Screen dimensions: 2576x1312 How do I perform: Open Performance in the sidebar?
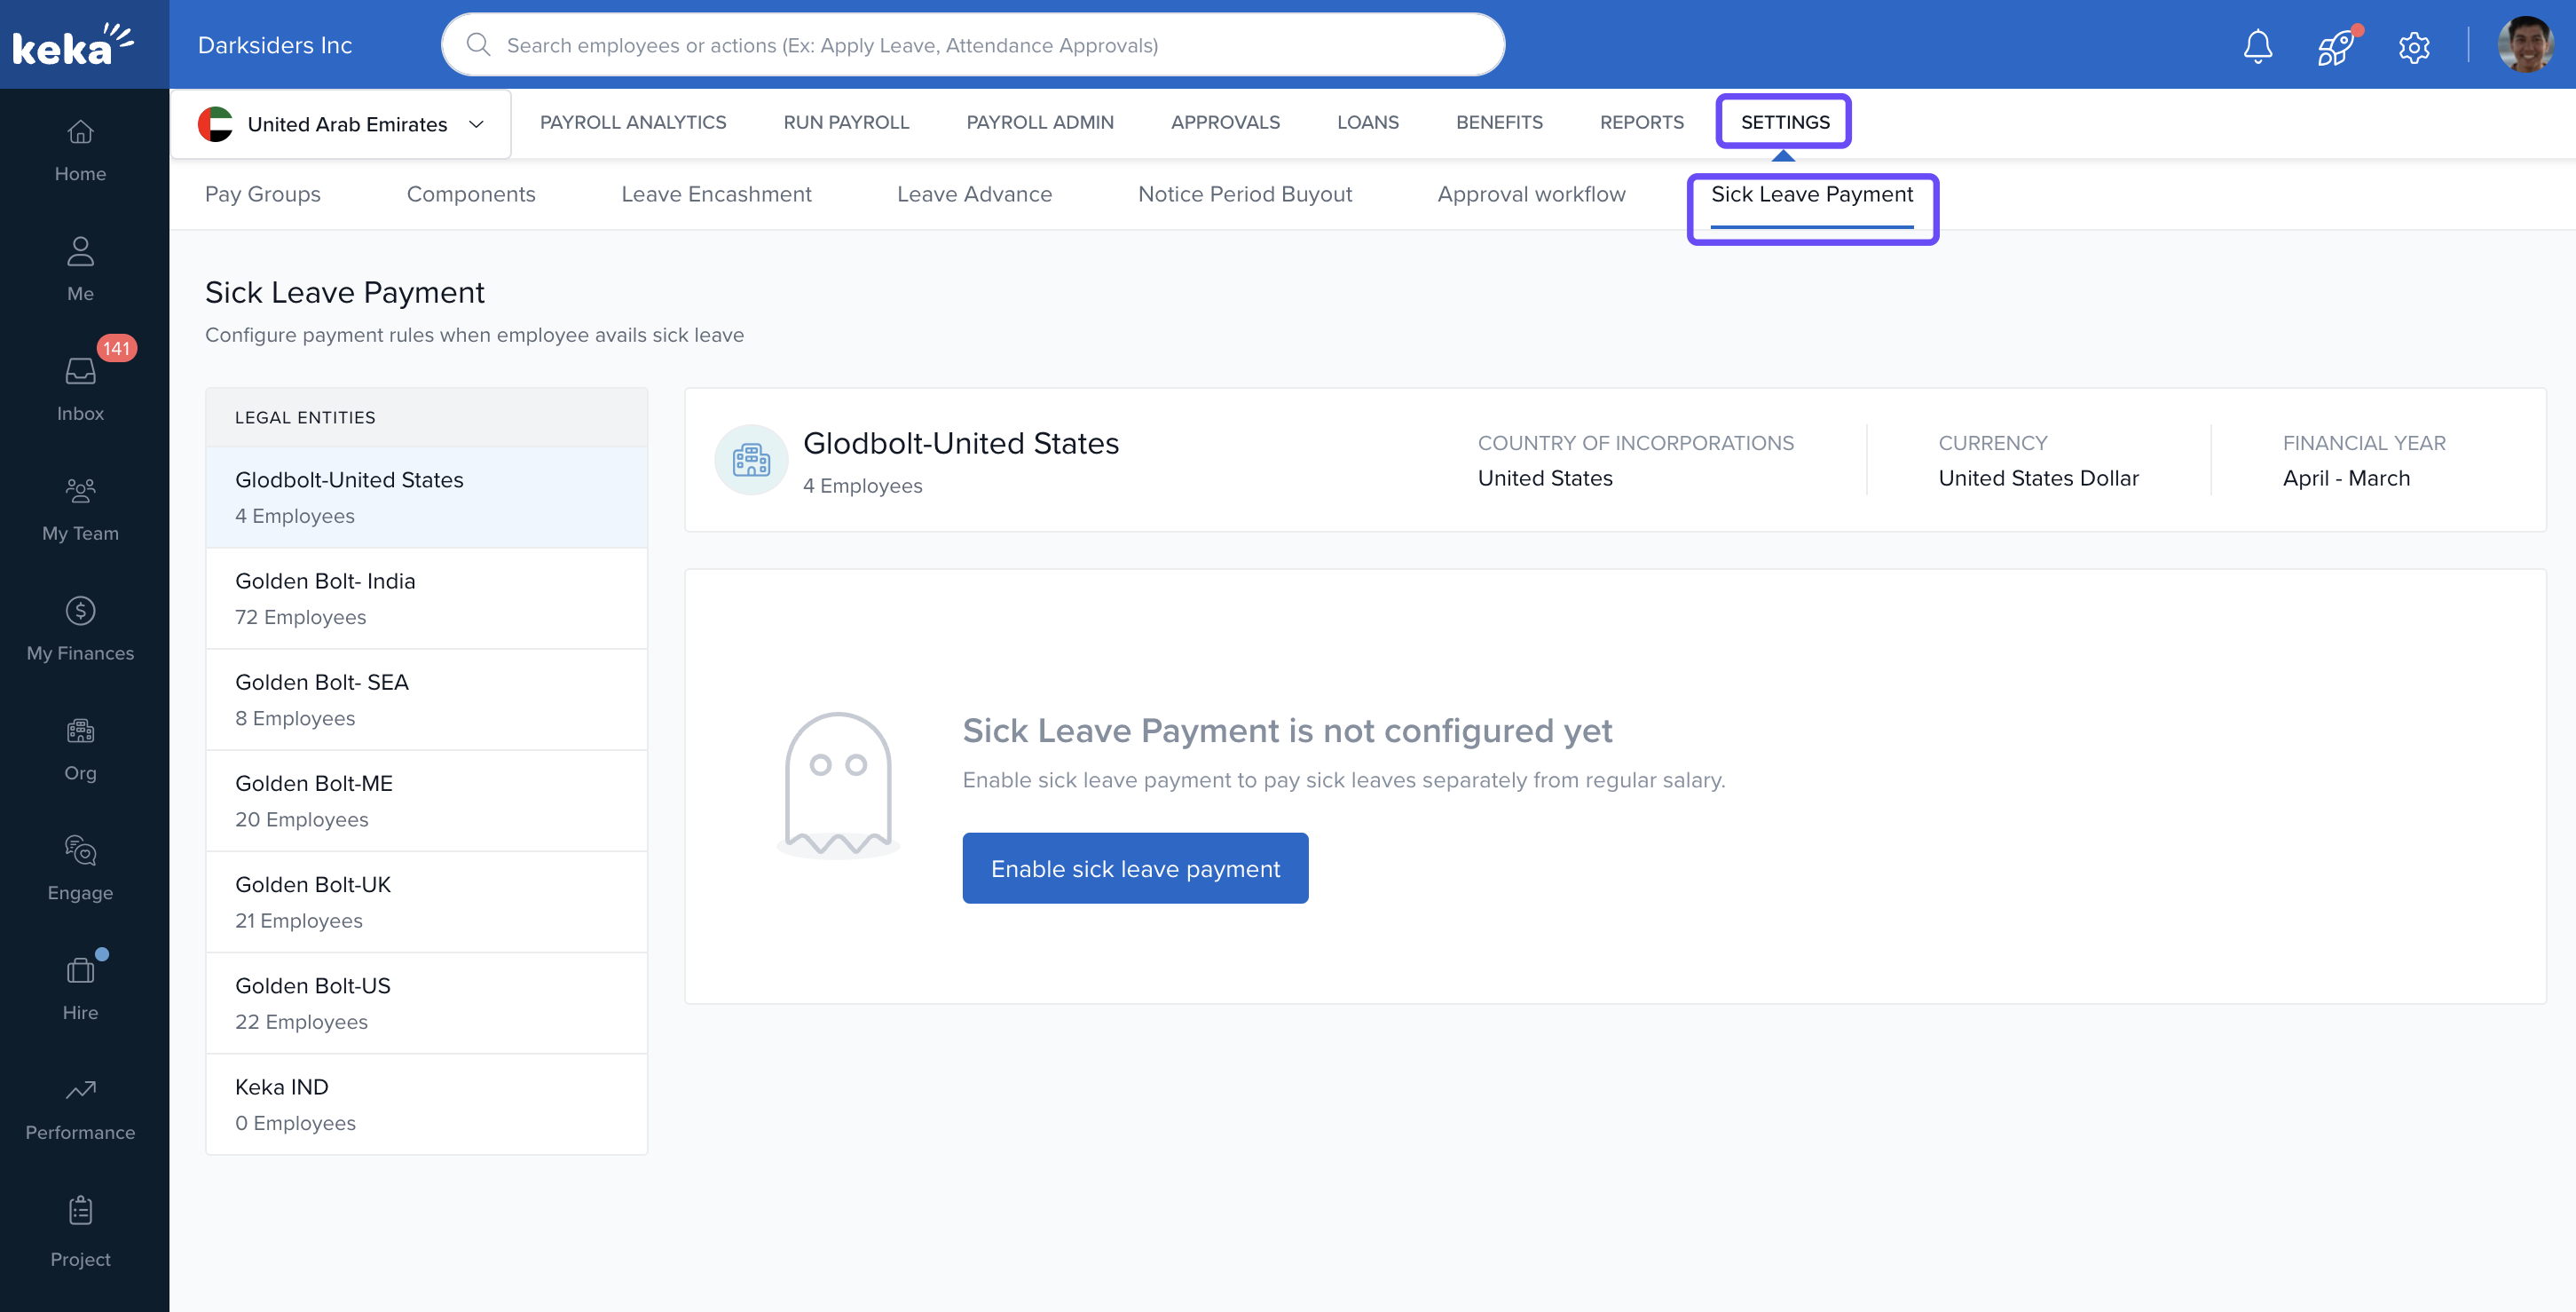pyautogui.click(x=80, y=1108)
